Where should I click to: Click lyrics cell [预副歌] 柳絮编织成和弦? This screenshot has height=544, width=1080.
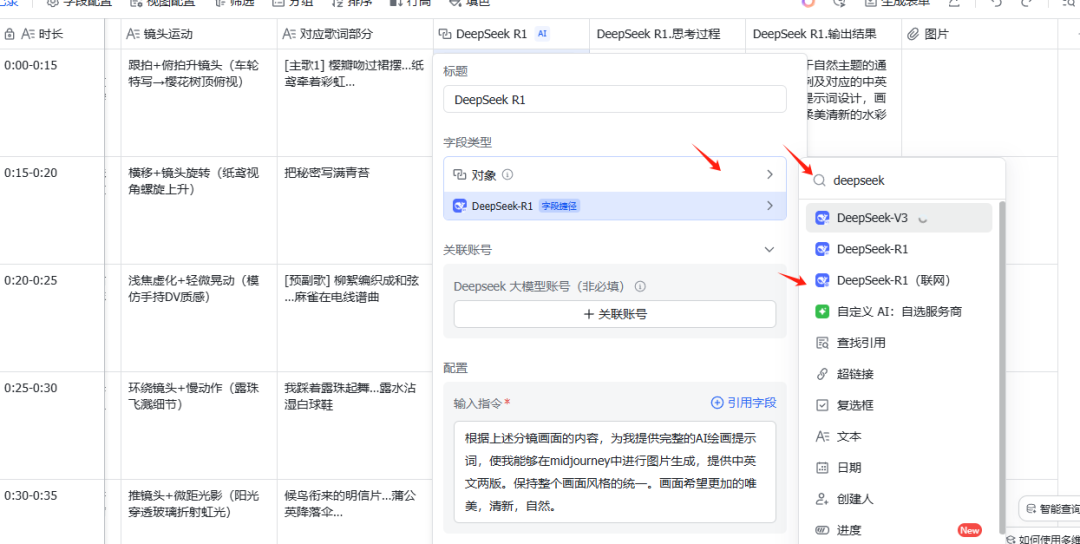point(355,317)
